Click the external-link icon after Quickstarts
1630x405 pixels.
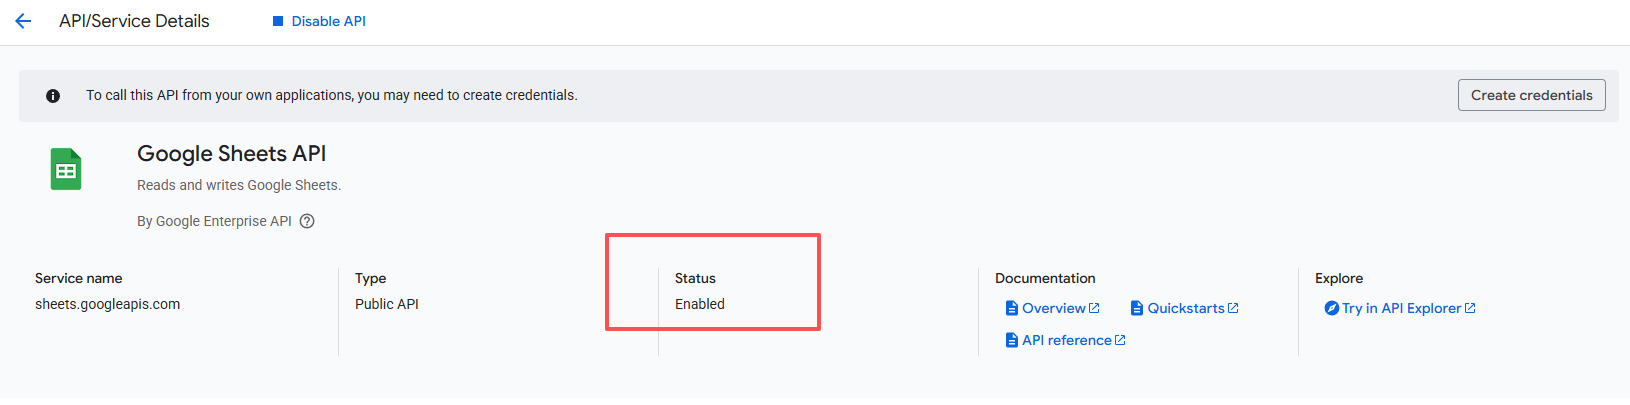(1233, 308)
